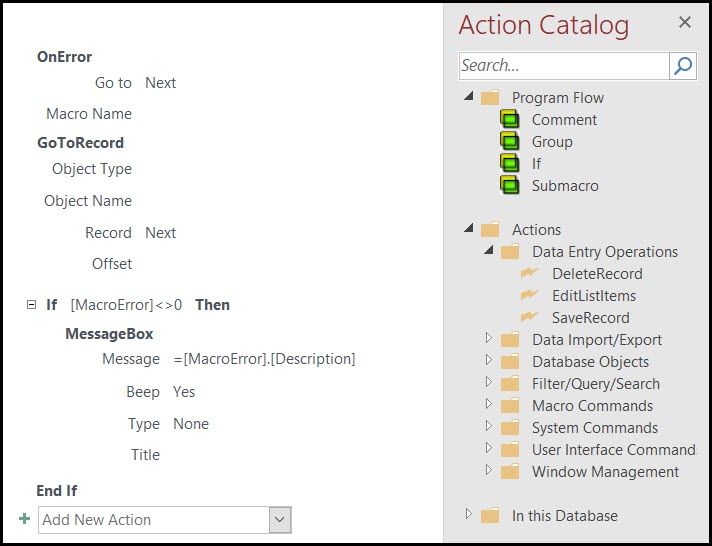Close the Action Catalog pane
The image size is (712, 546).
point(685,22)
